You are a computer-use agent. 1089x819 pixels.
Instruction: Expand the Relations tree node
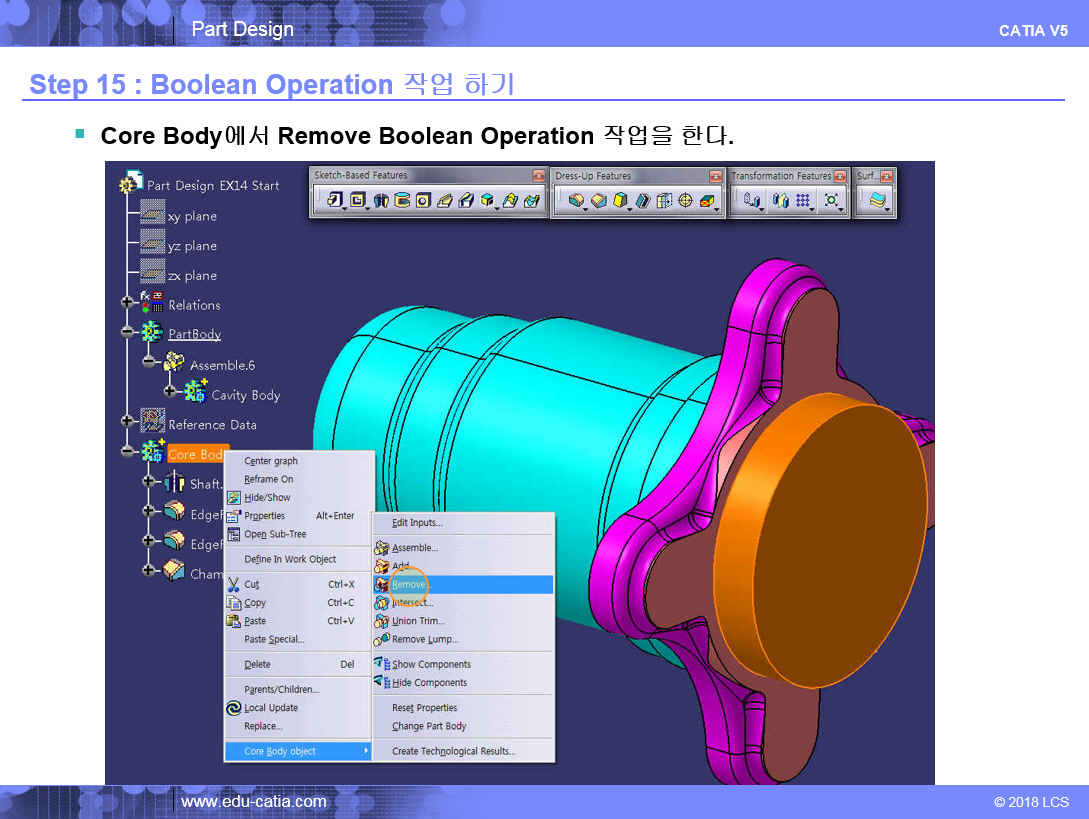coord(127,303)
